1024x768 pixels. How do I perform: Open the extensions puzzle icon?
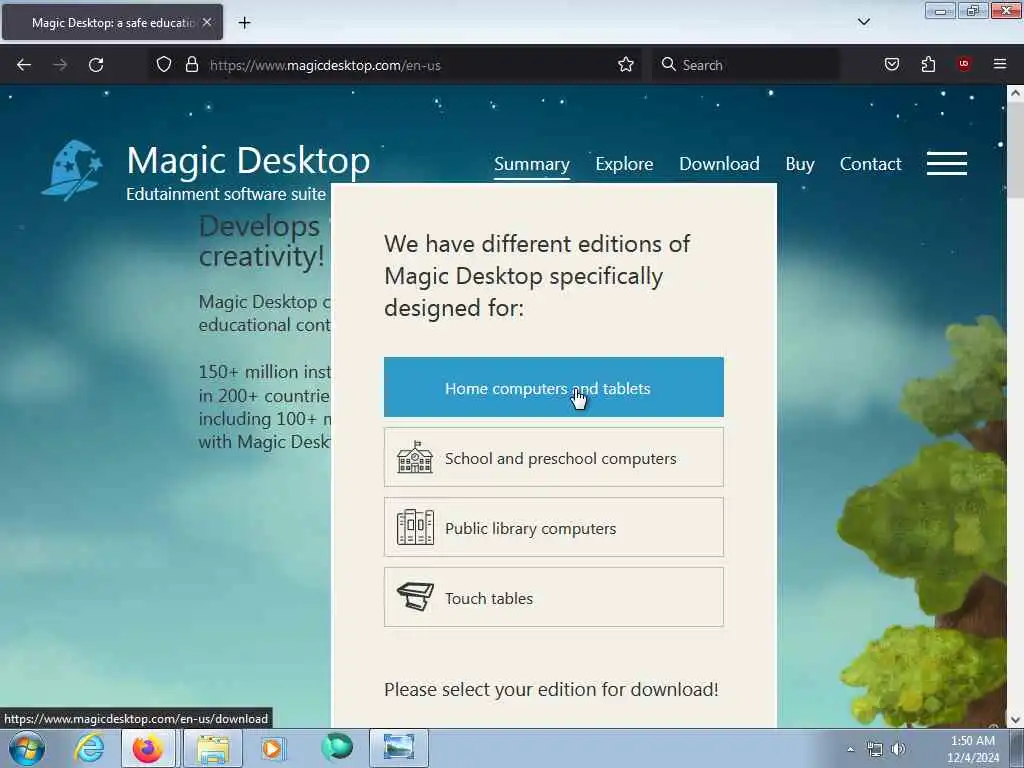(x=928, y=65)
